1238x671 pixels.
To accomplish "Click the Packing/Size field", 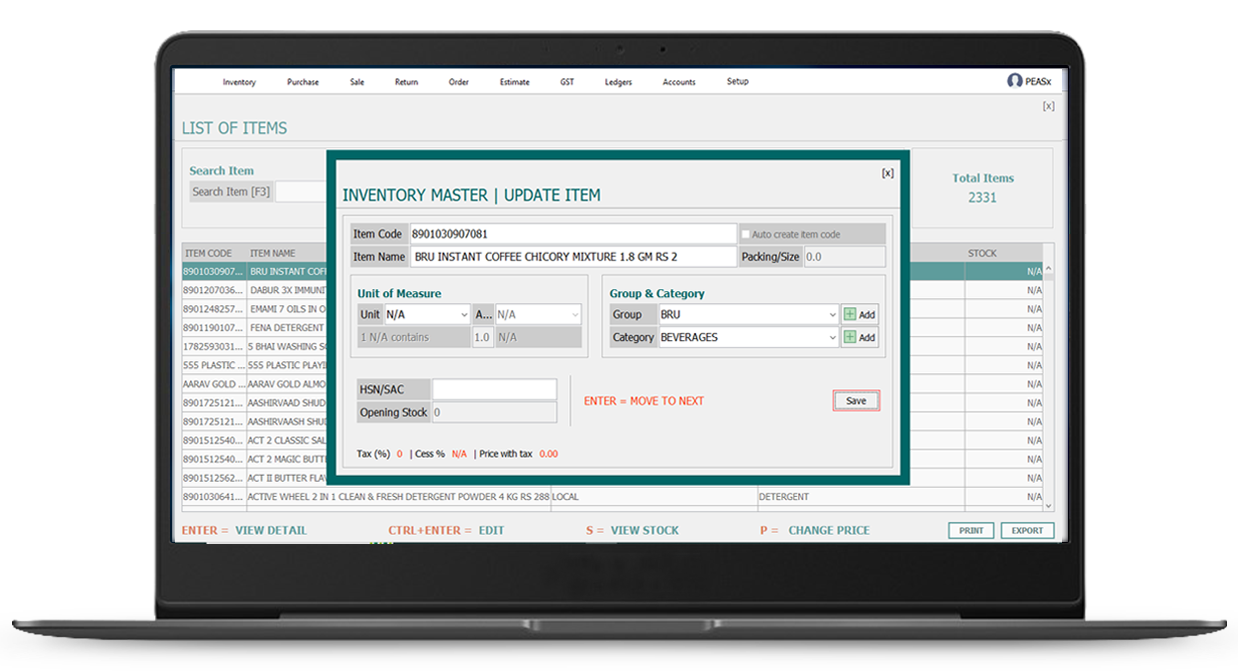I will point(844,257).
